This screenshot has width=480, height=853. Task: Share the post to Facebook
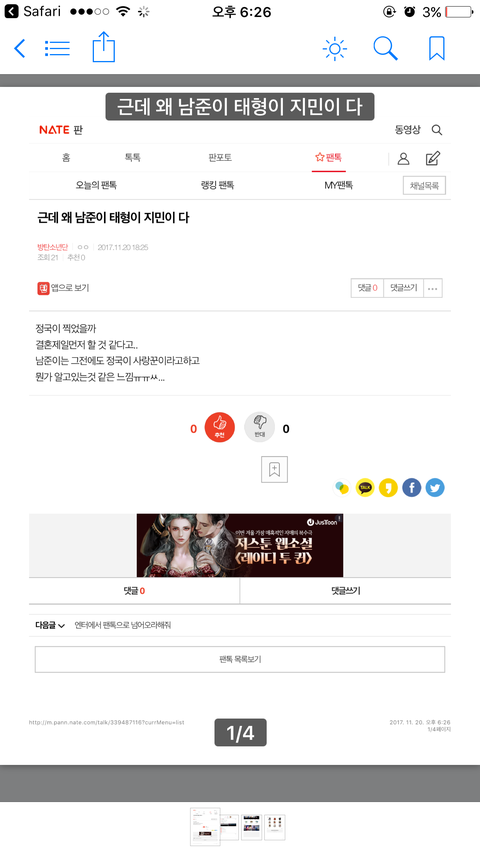click(412, 487)
